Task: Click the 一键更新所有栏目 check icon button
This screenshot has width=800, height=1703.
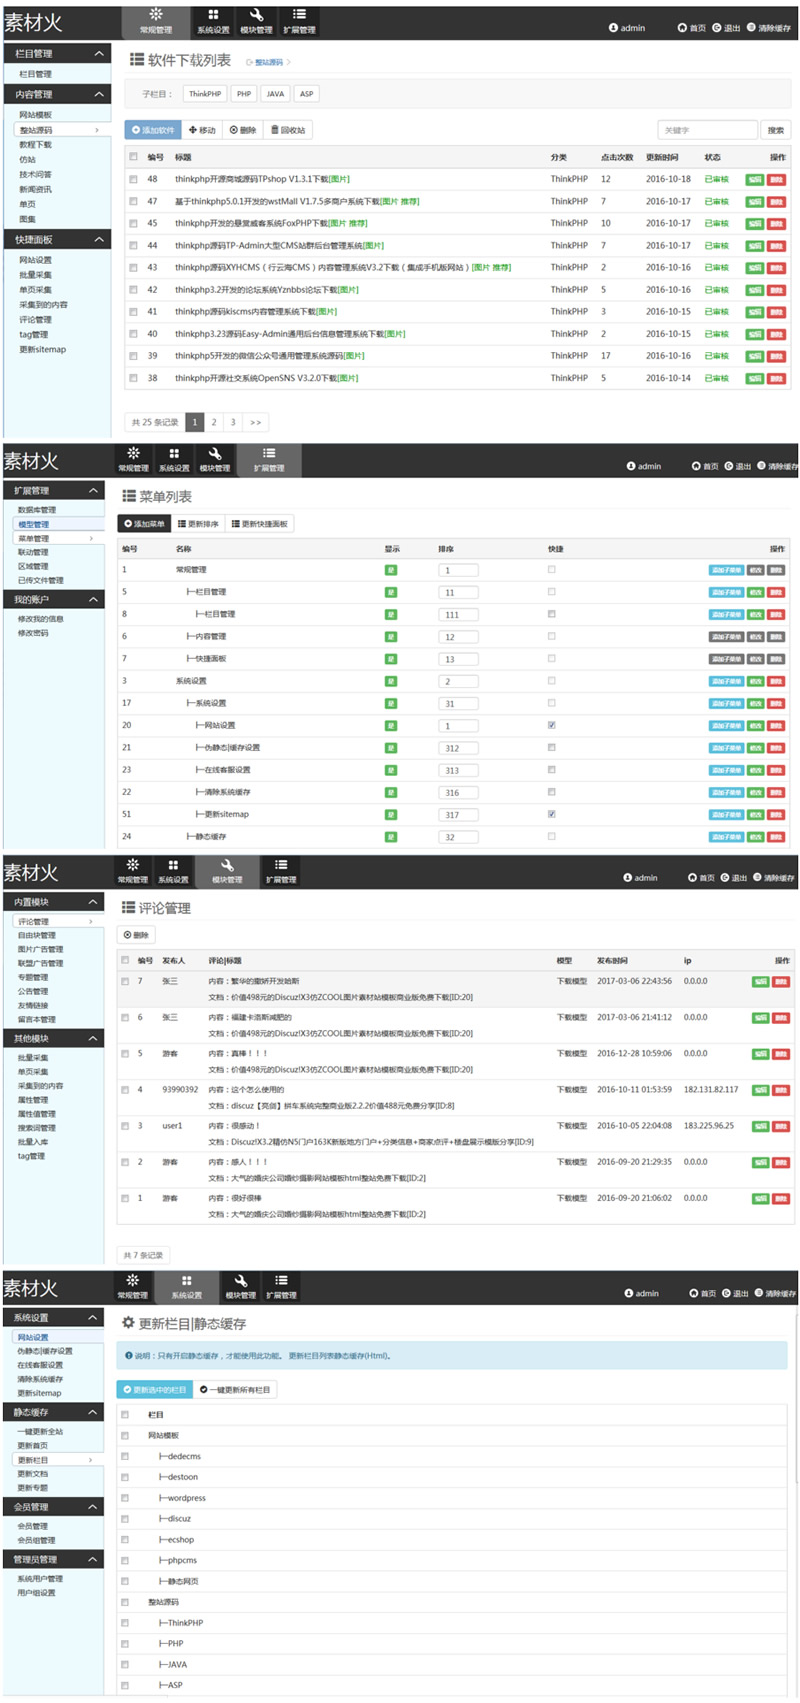Action: [x=234, y=1389]
